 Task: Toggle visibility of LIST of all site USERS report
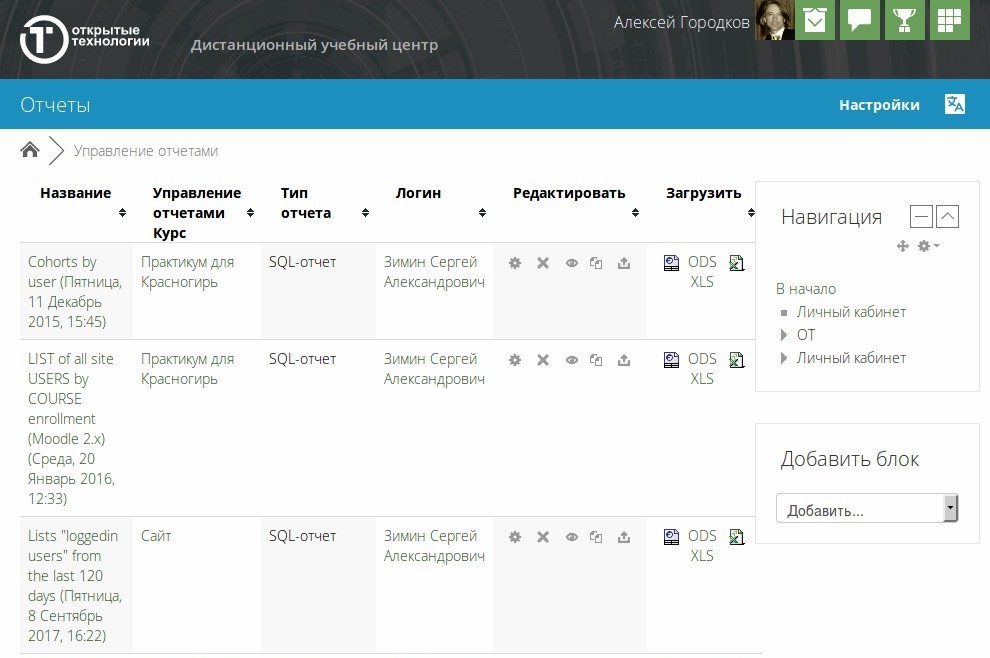pos(571,360)
